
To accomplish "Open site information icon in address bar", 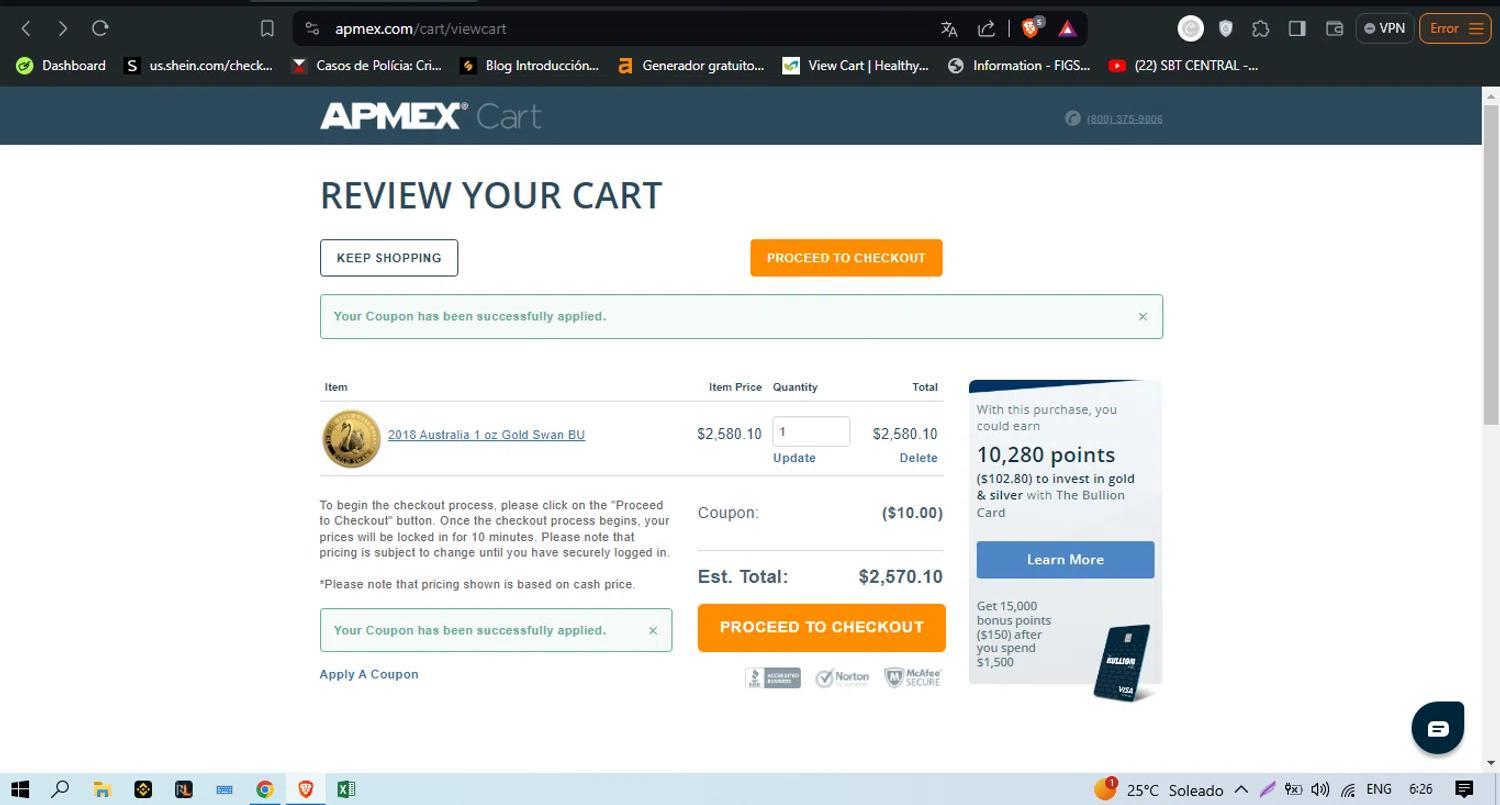I will click(x=312, y=28).
